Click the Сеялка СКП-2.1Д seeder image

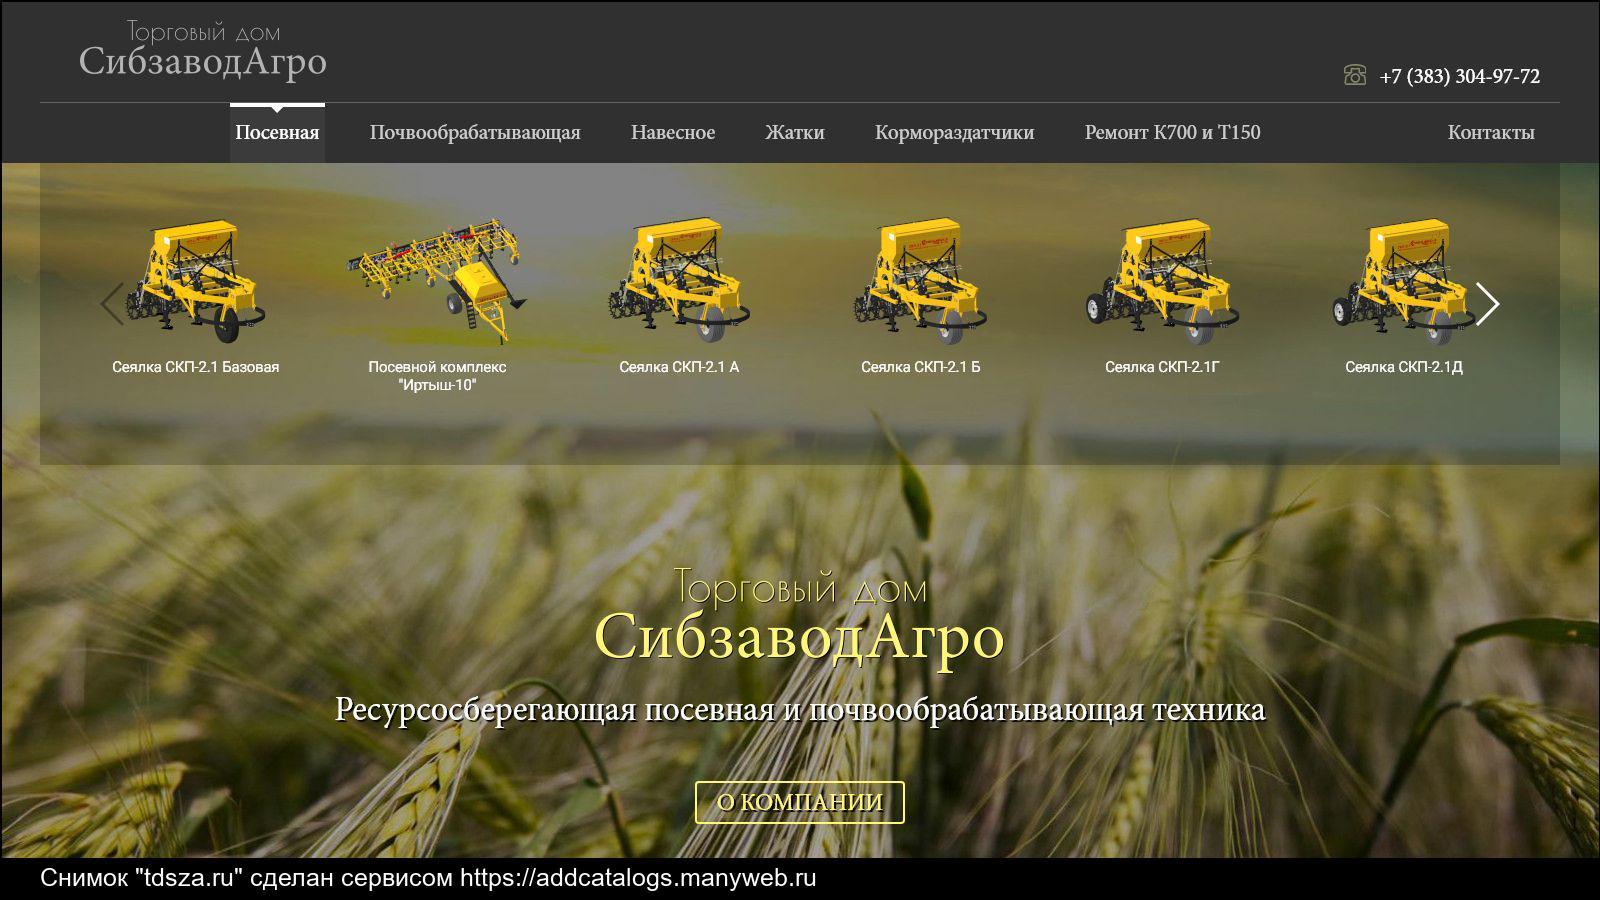tap(1403, 280)
